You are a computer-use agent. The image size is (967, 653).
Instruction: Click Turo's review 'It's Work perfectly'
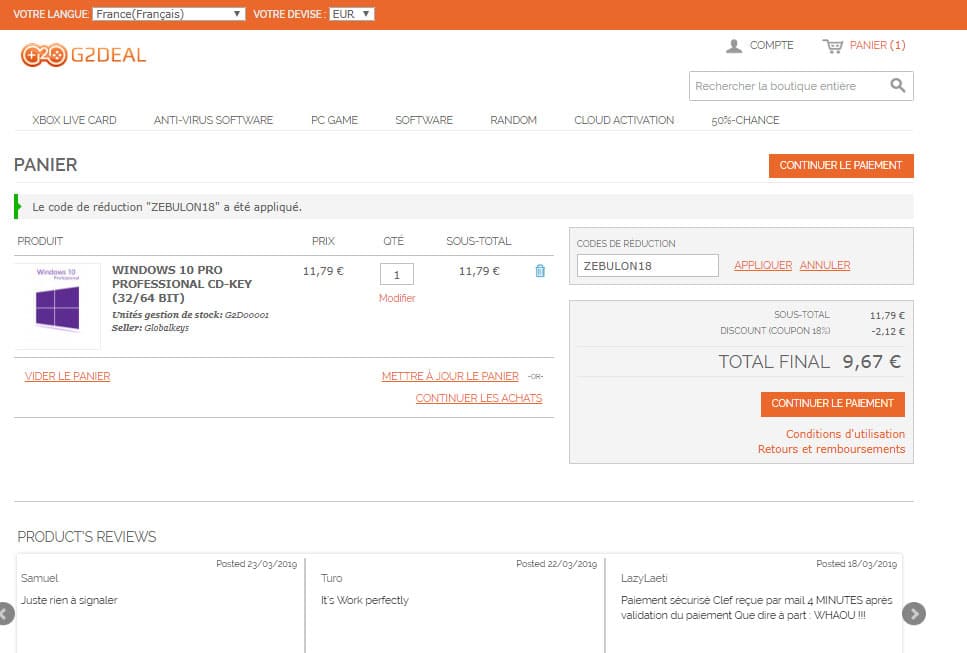pyautogui.click(x=364, y=600)
